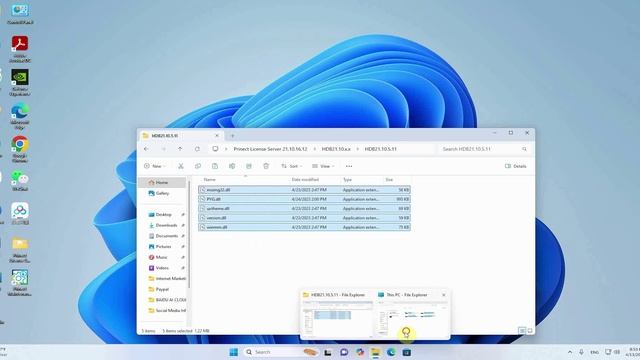Click the microphone tray icon

[x=581, y=352]
